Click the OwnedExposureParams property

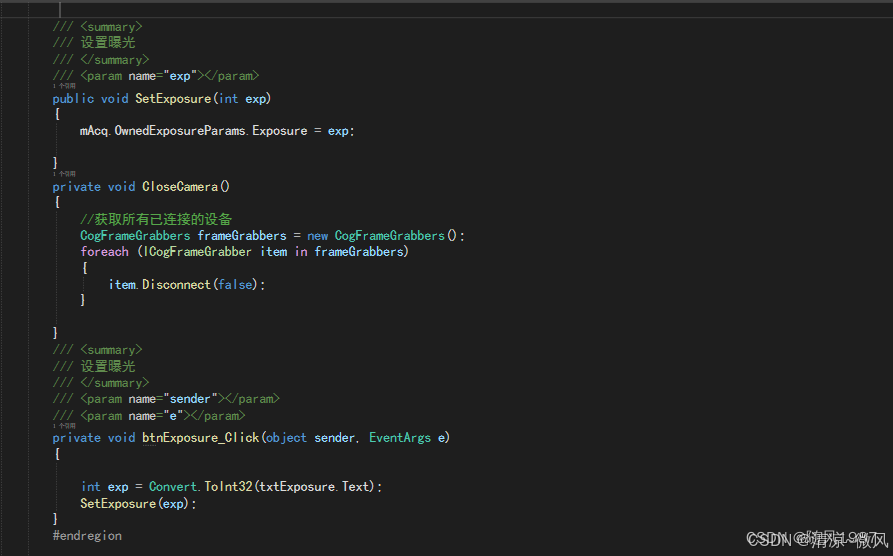[x=181, y=131]
